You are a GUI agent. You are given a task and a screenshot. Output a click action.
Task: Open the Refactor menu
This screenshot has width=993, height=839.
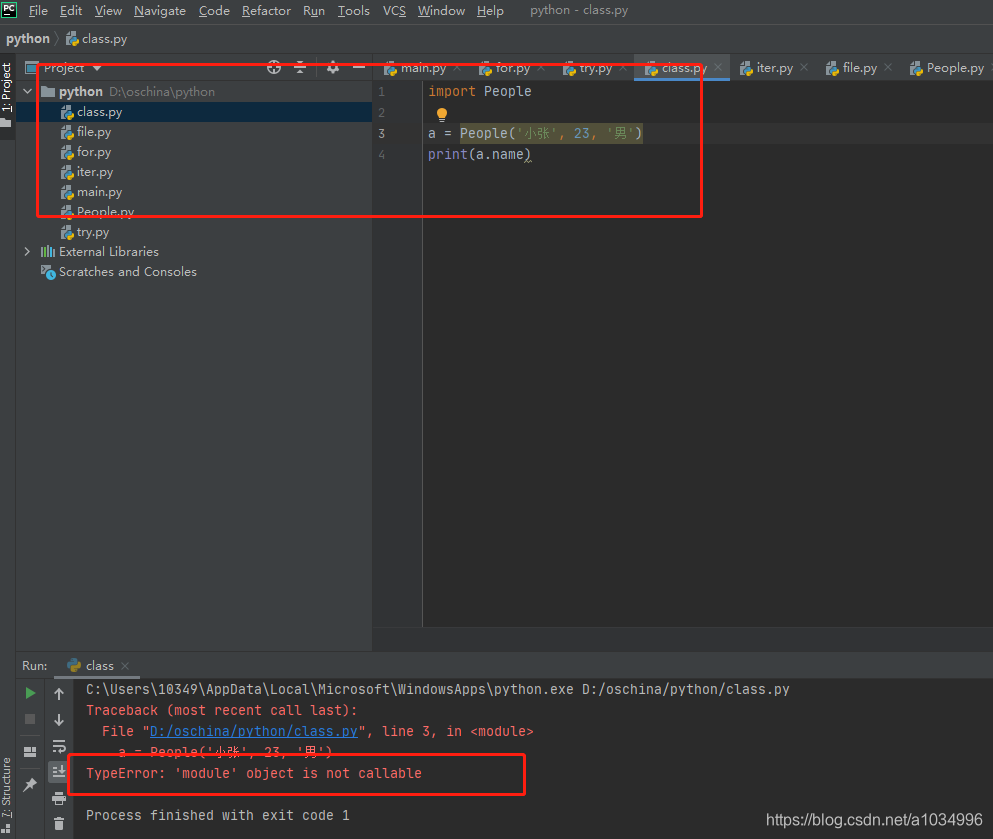point(266,11)
